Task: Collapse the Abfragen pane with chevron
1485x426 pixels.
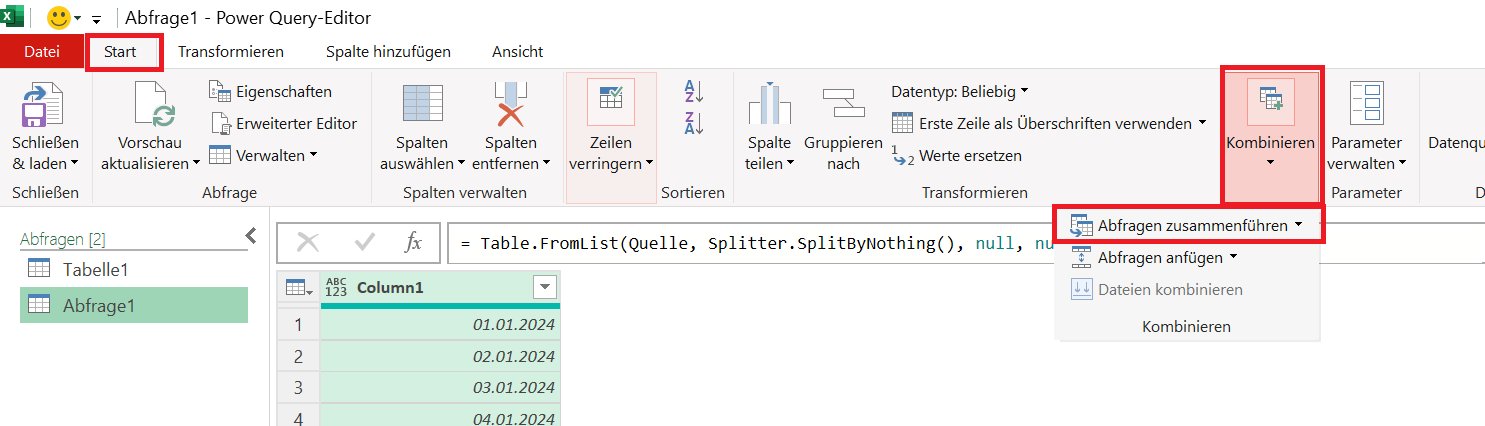Action: [251, 236]
